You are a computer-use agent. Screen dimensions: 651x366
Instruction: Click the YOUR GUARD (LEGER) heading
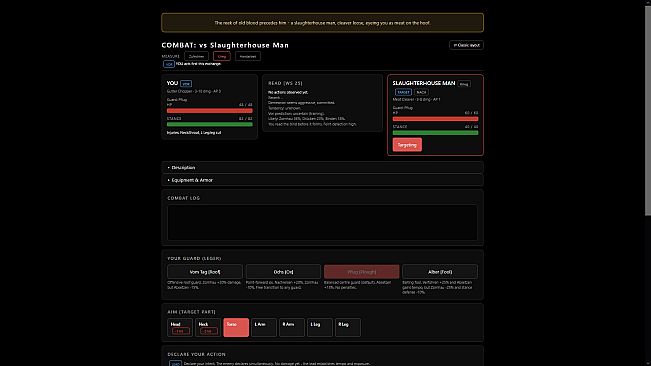coord(194,259)
